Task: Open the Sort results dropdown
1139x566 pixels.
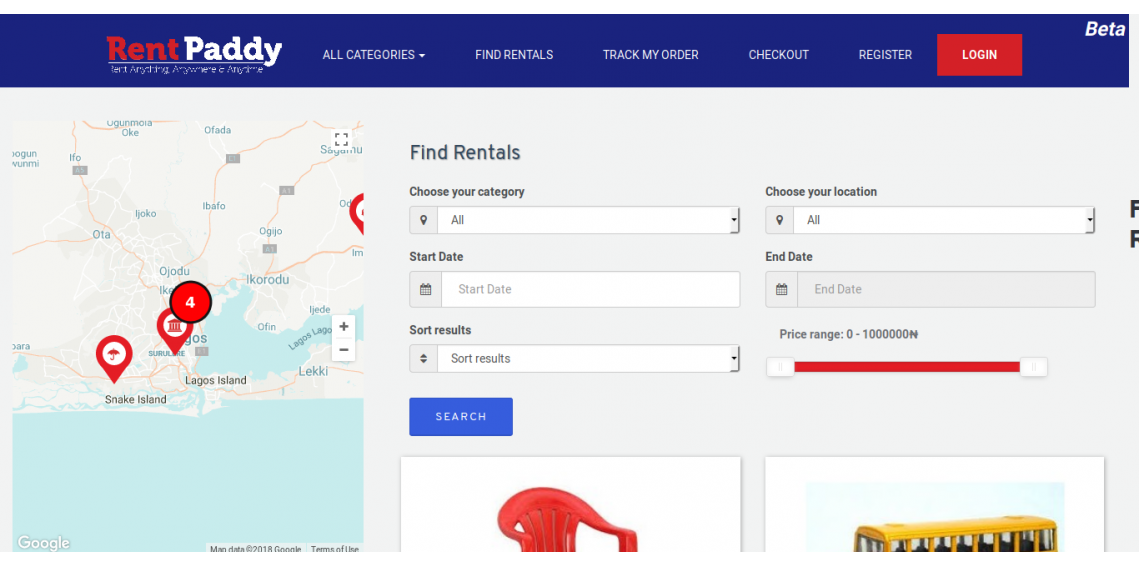Action: 588,358
